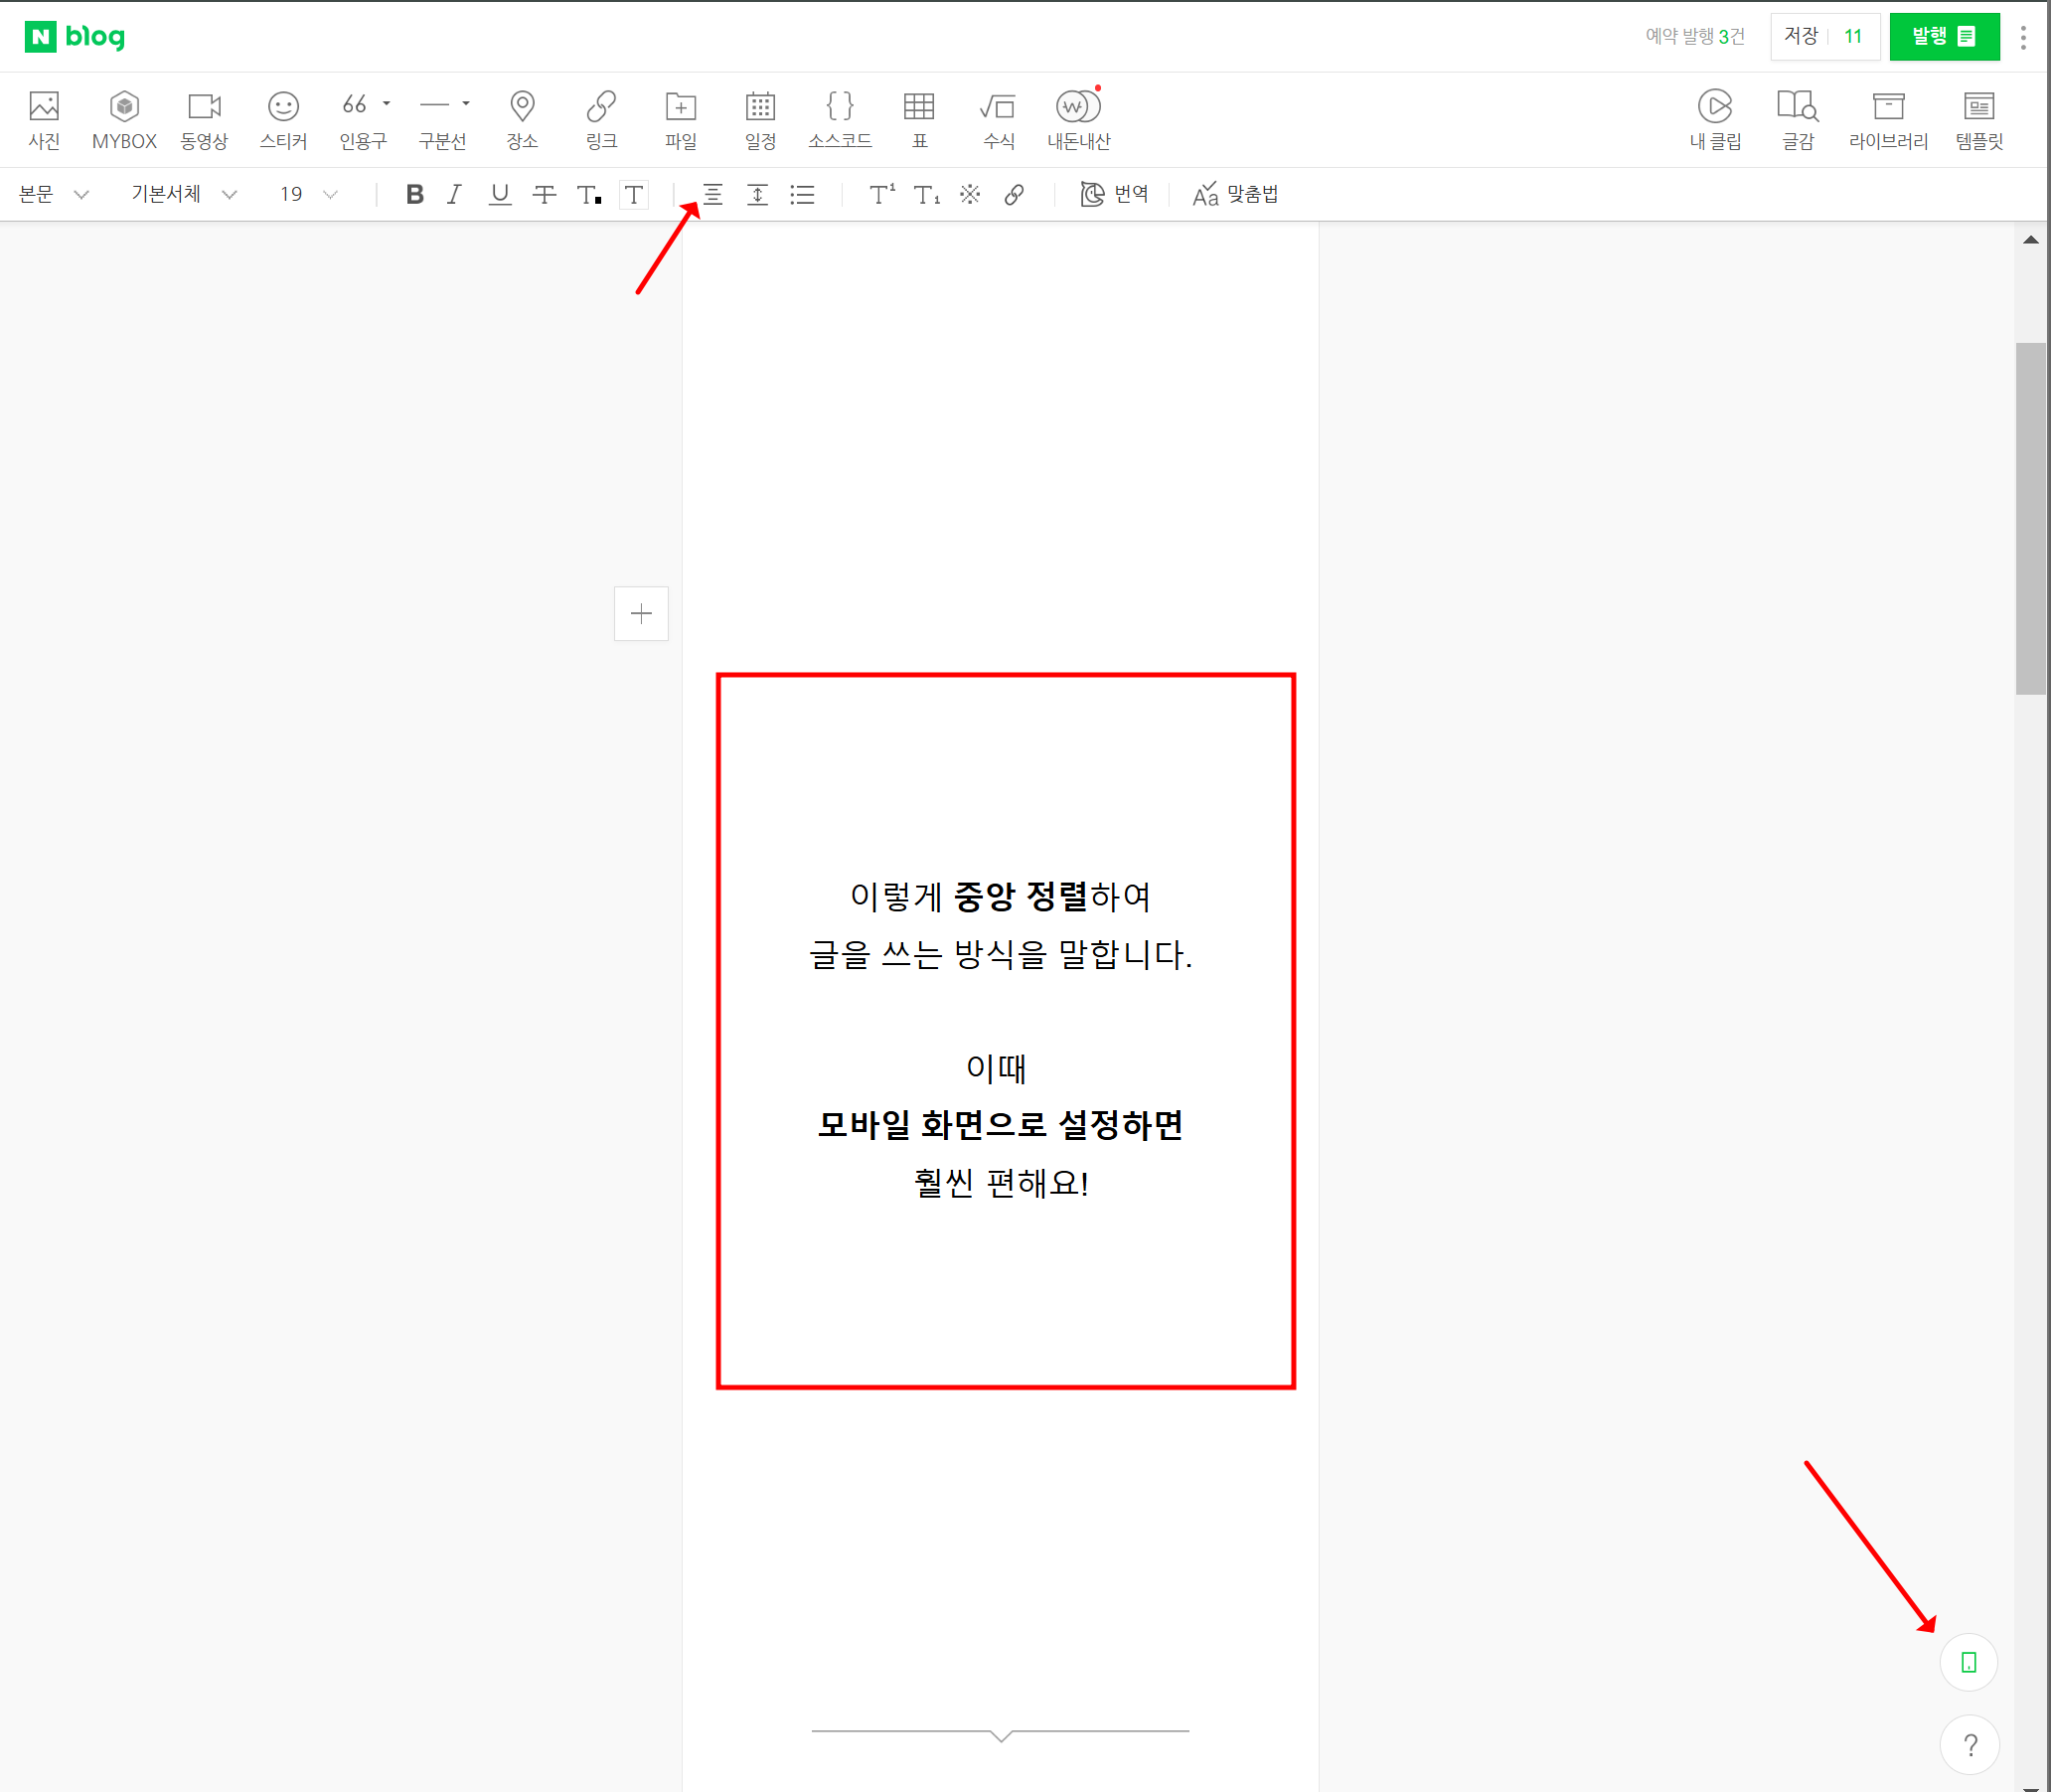Open the text color picker

click(x=589, y=195)
